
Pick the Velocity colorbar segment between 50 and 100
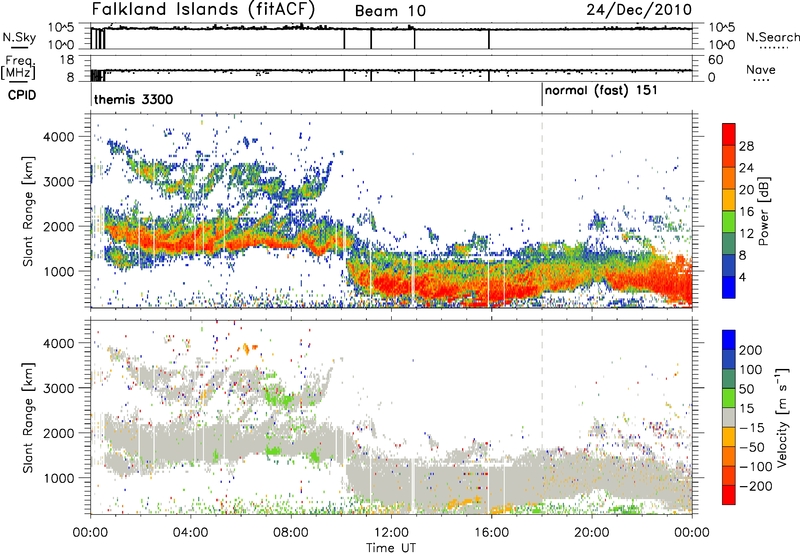[x=729, y=379]
